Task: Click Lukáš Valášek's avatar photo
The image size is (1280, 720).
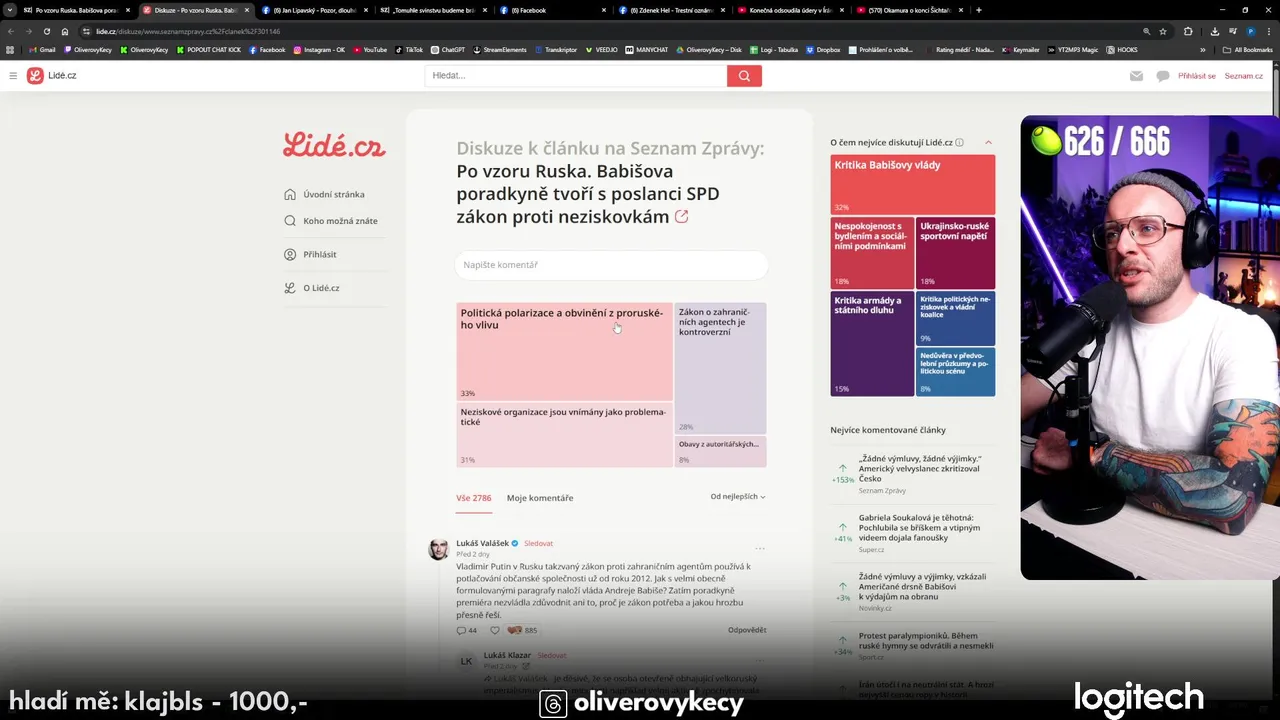Action: pos(438,549)
